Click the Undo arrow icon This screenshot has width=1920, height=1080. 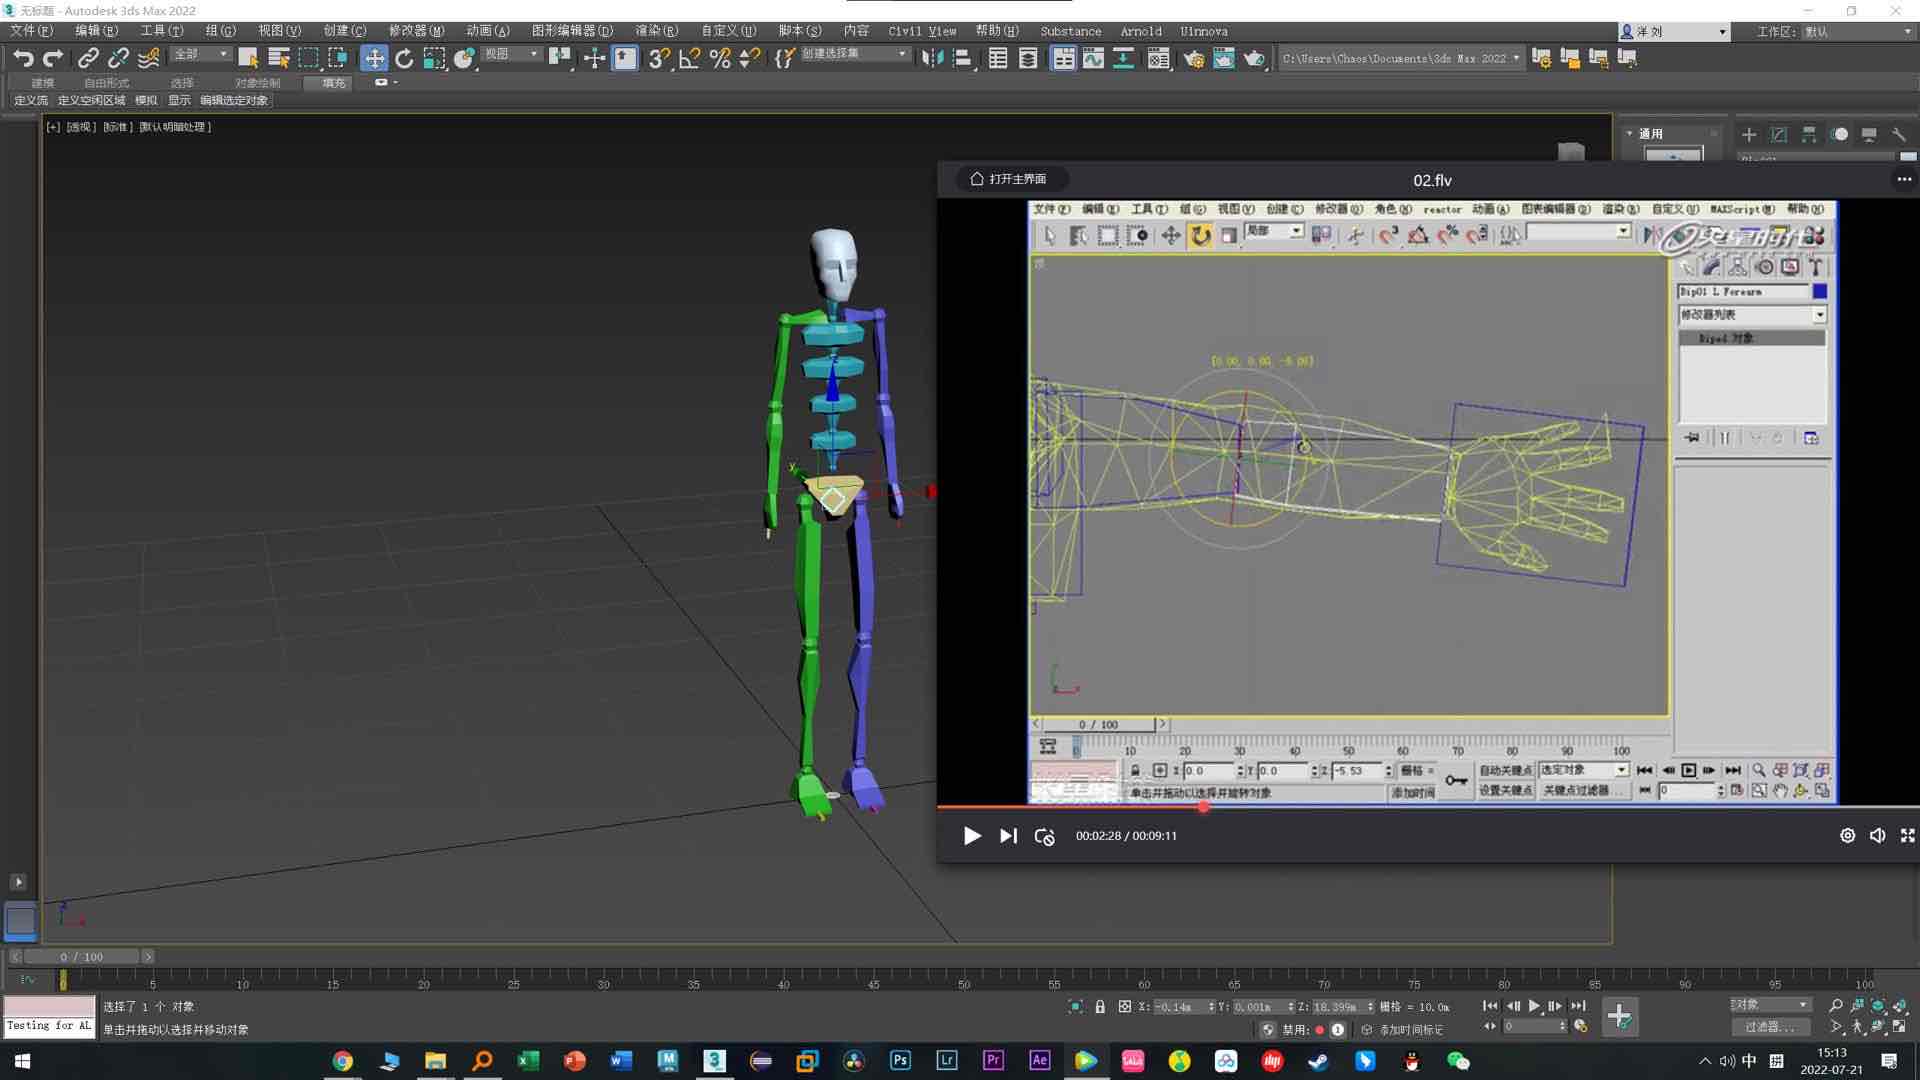pos(23,58)
